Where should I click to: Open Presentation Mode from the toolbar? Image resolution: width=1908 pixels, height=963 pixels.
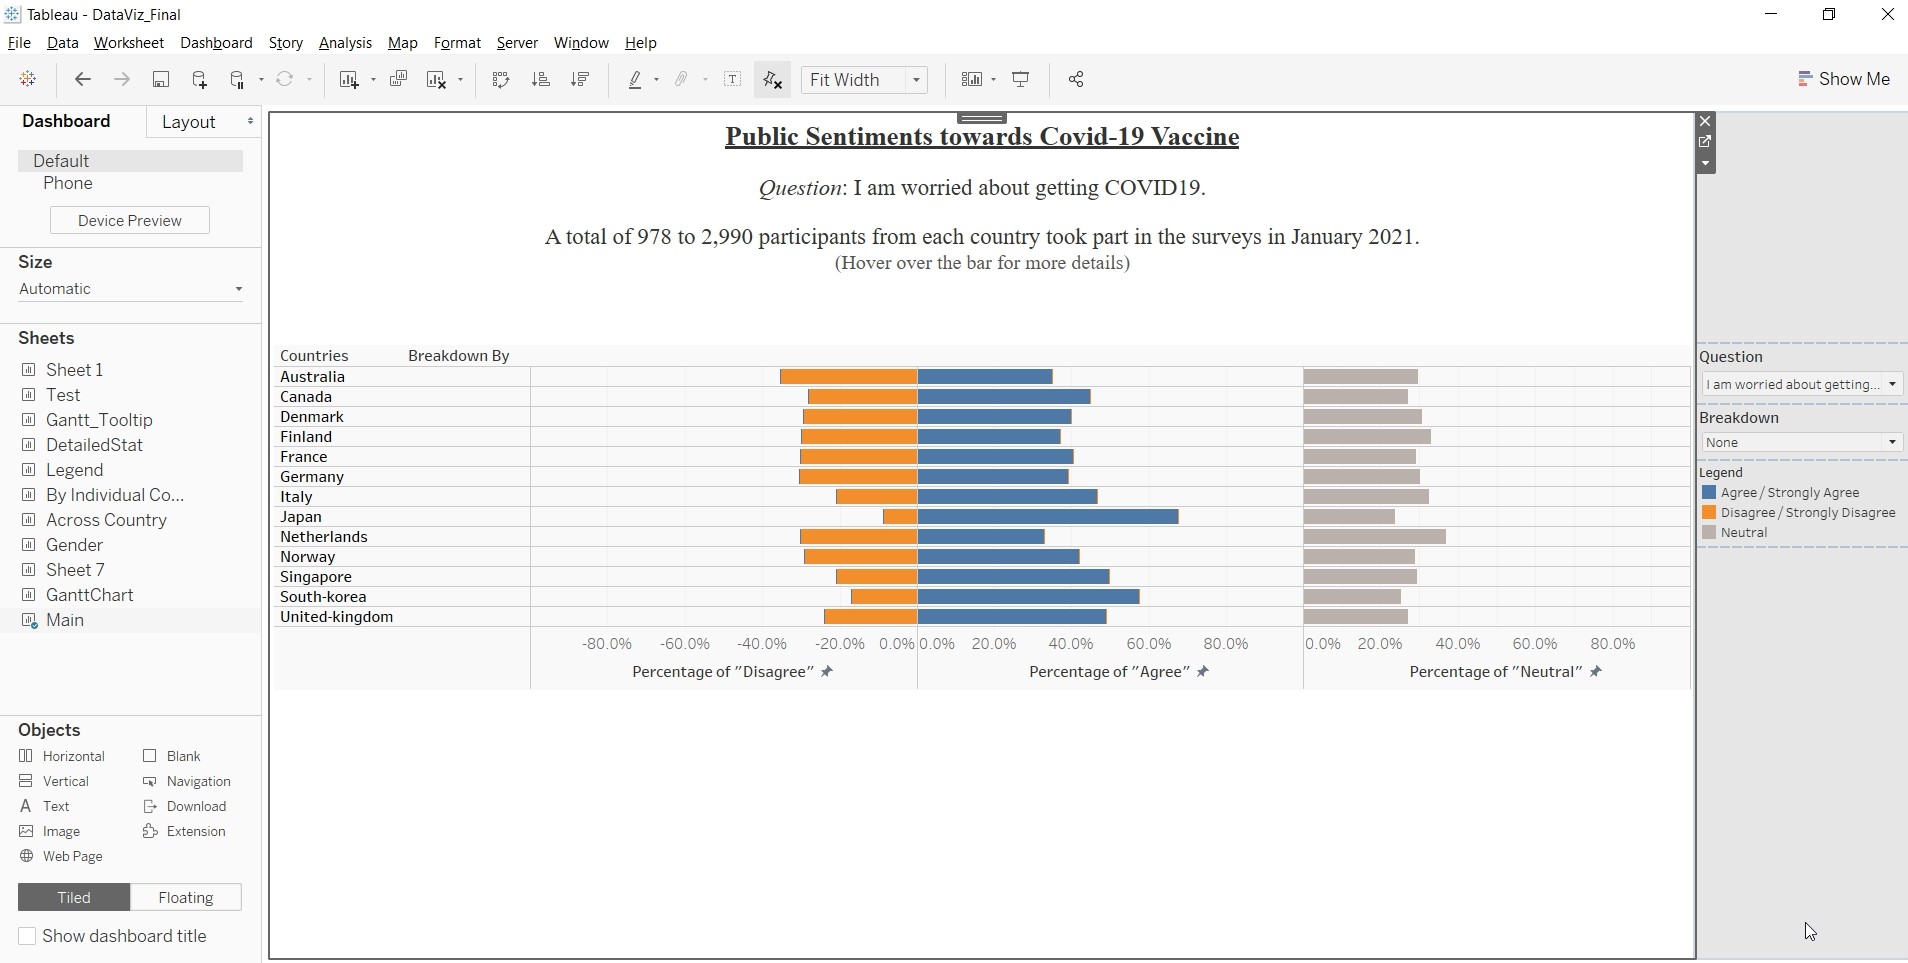point(1021,80)
